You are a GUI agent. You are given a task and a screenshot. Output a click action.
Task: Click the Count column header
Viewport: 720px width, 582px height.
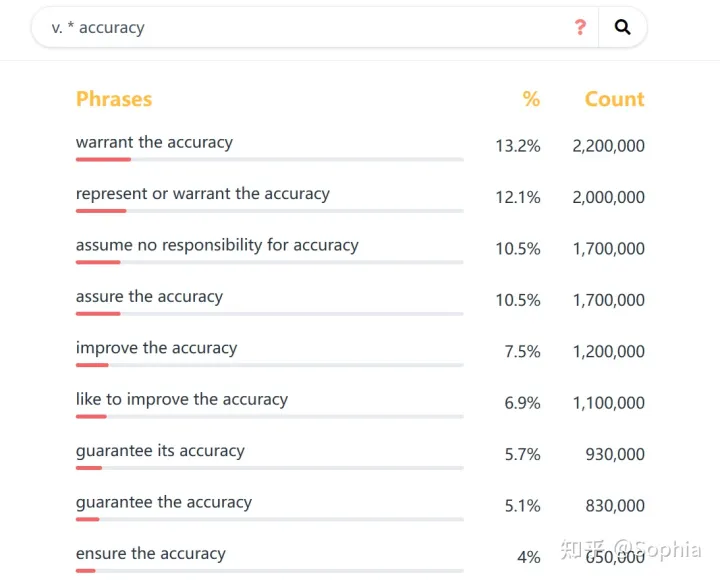pos(614,99)
